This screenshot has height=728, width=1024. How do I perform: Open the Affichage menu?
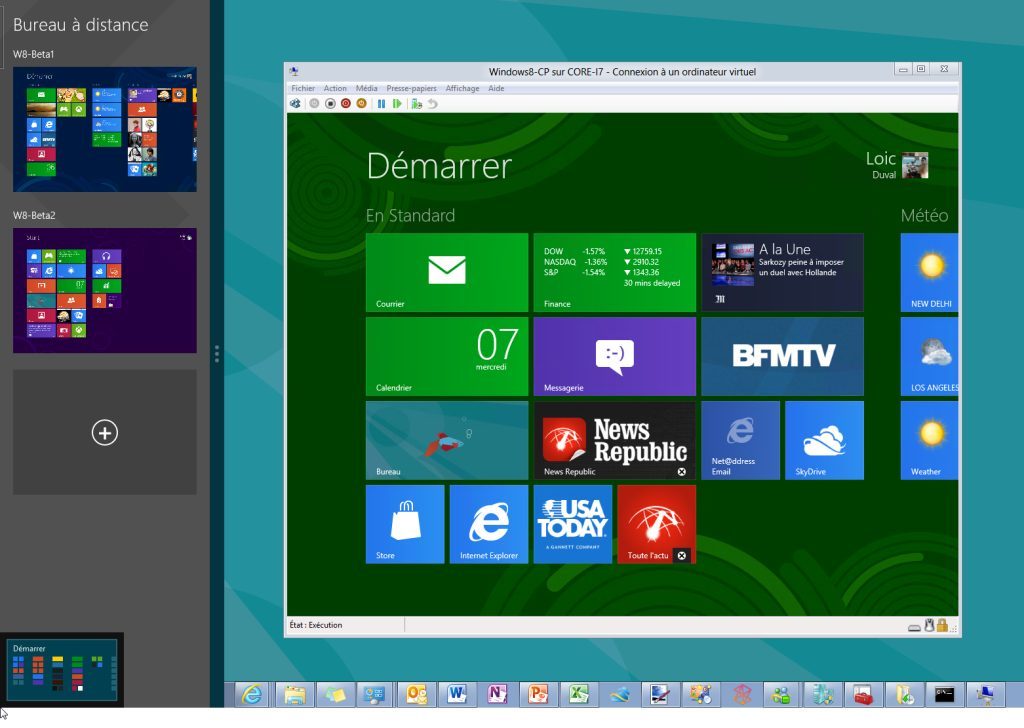462,88
